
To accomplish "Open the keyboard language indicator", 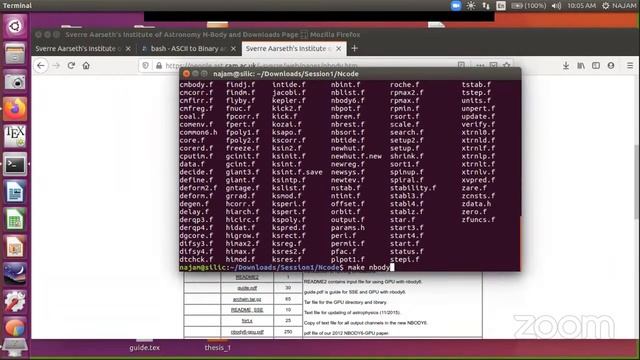I will coord(501,6).
